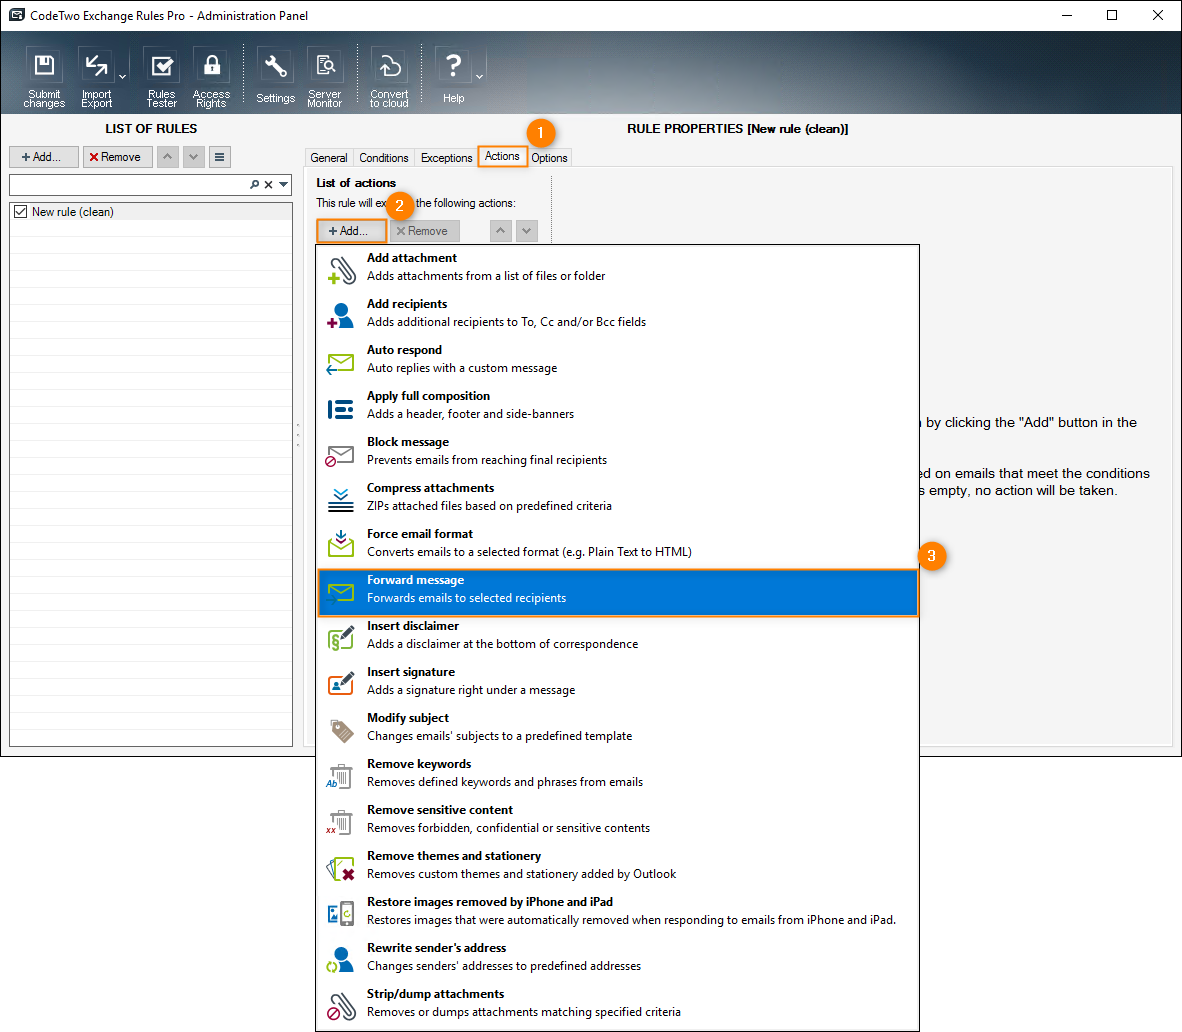Choose the Insert signature action
Image resolution: width=1182 pixels, height=1032 pixels.
pyautogui.click(x=617, y=681)
